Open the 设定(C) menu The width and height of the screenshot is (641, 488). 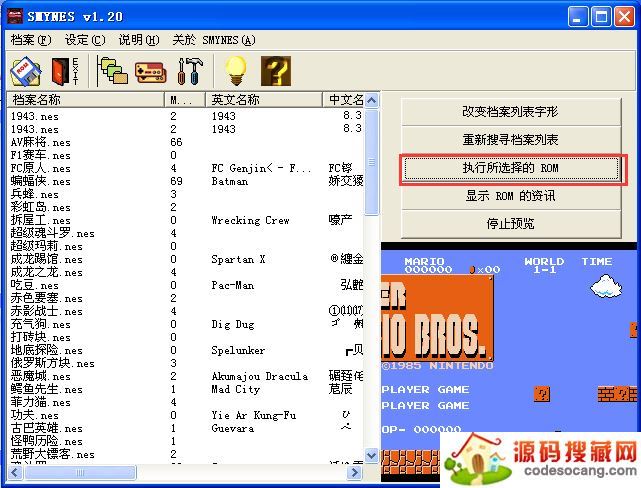tap(84, 40)
